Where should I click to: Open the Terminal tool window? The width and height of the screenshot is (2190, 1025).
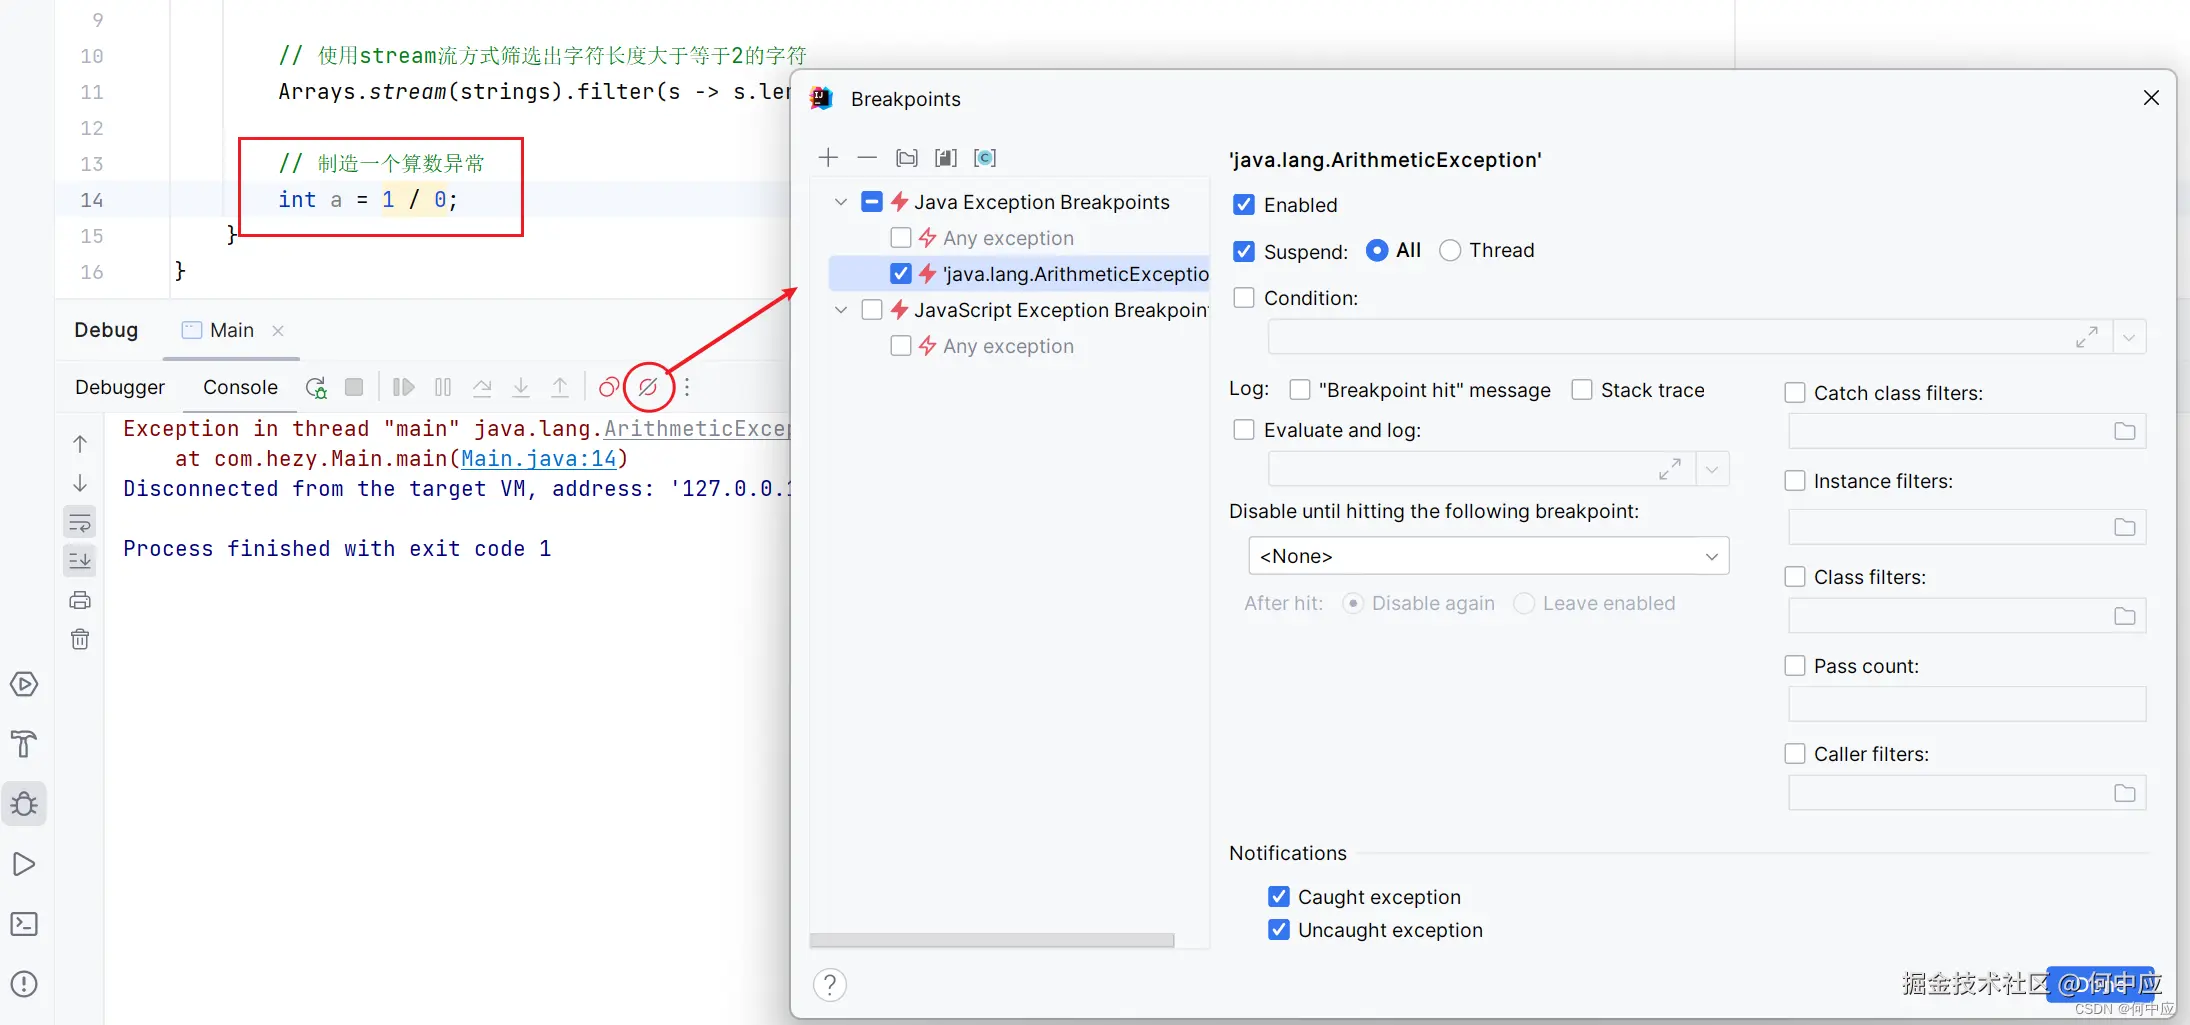(x=24, y=924)
